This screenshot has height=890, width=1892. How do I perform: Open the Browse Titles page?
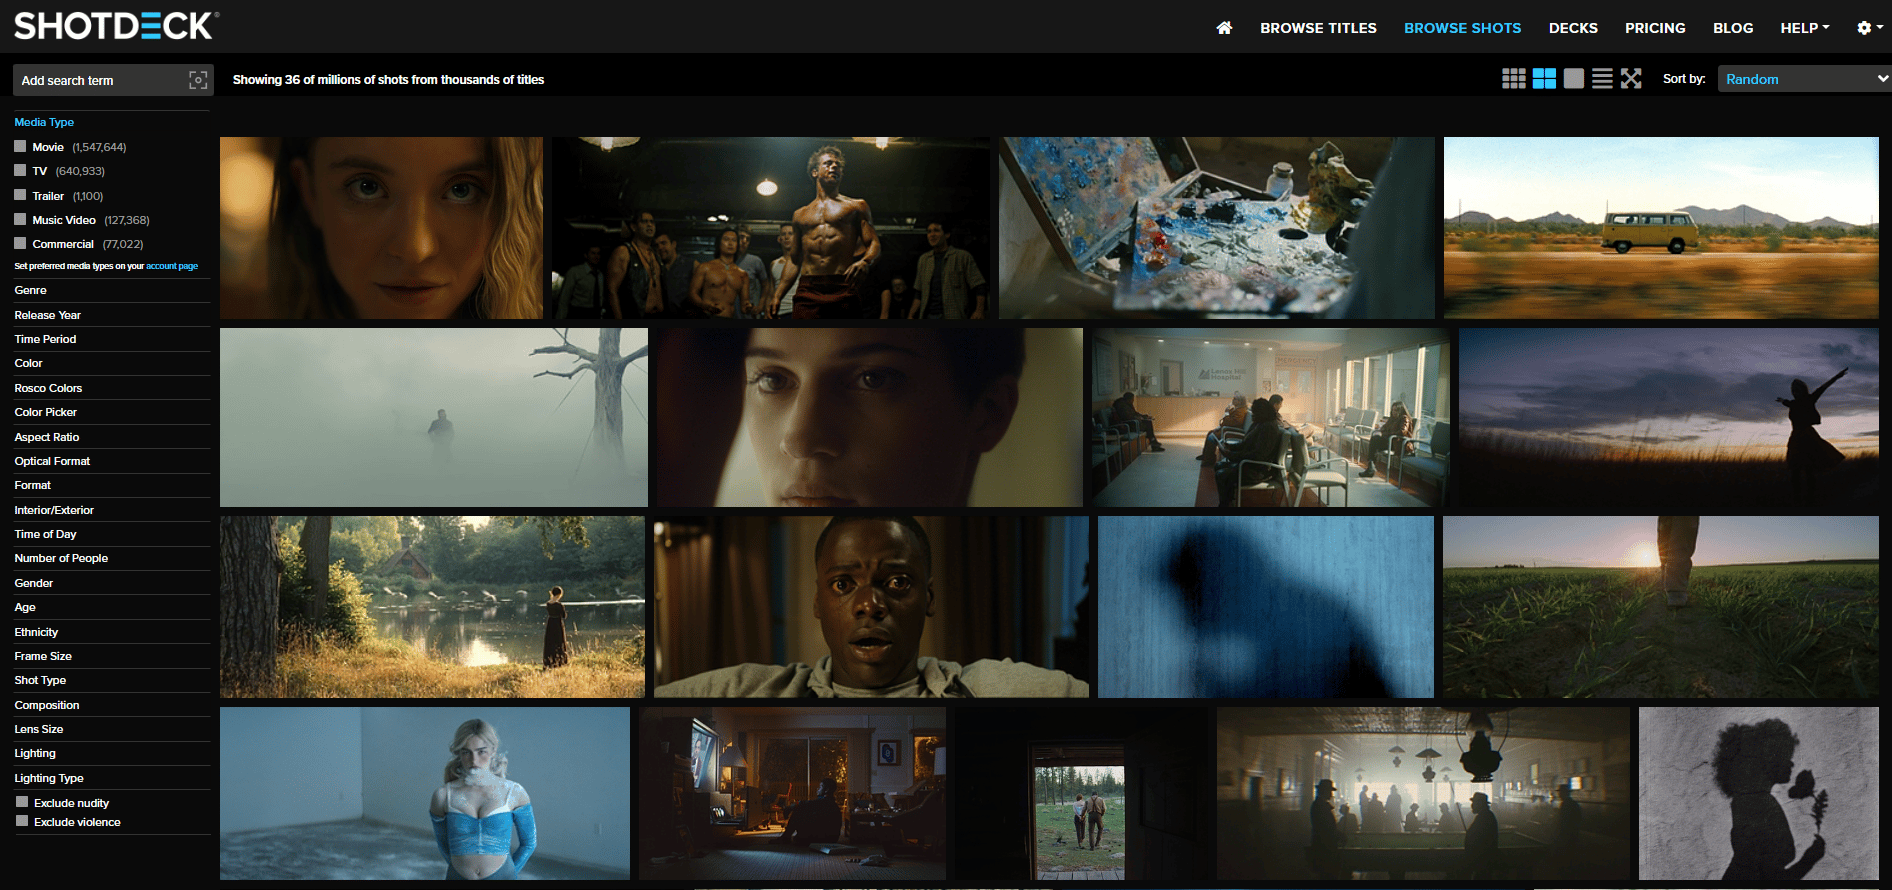[x=1318, y=28]
